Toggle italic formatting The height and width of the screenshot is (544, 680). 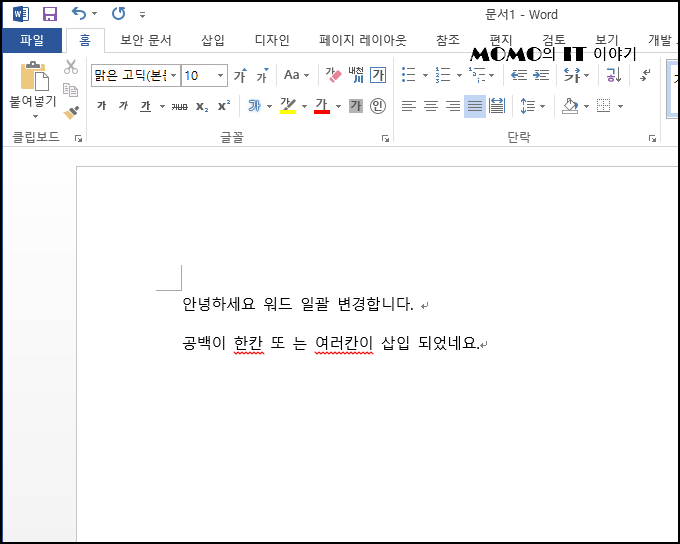[x=124, y=106]
